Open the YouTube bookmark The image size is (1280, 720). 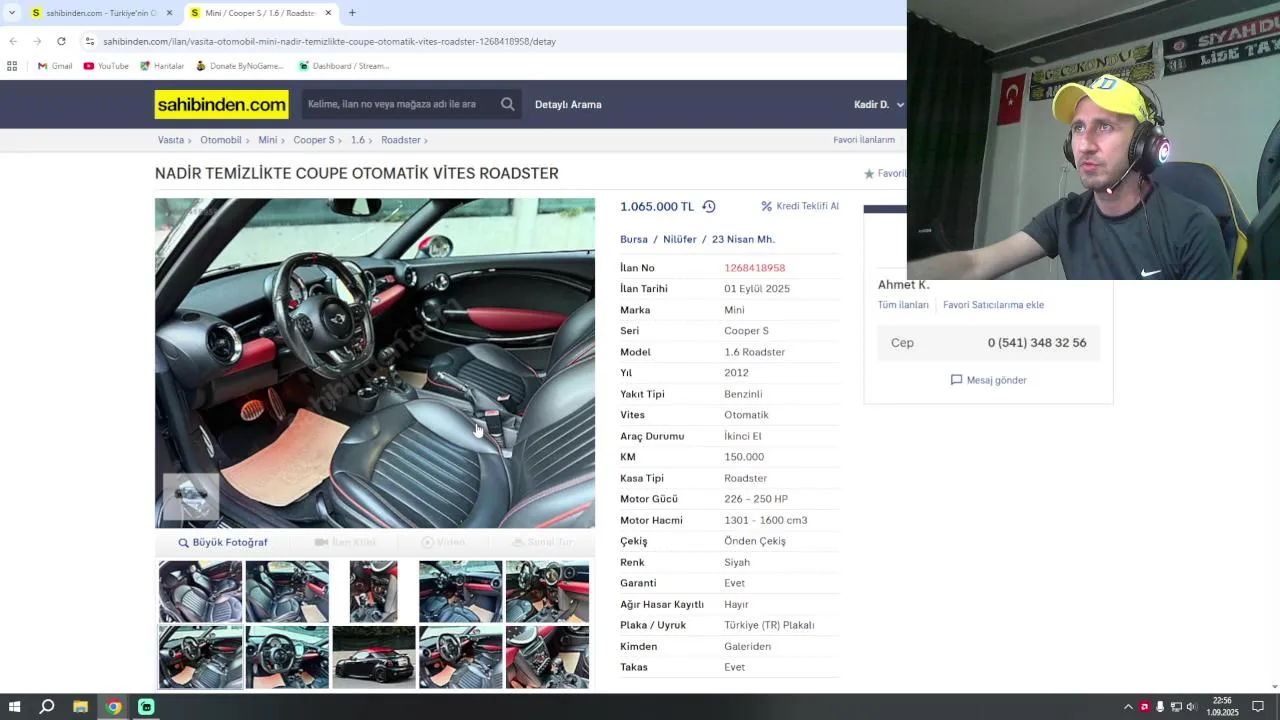point(106,66)
